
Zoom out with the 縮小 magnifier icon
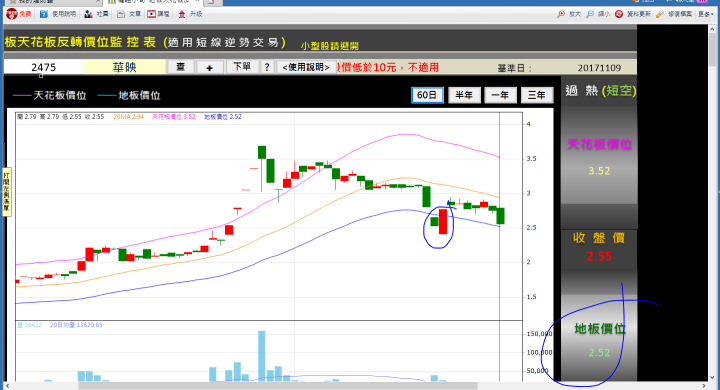(x=590, y=14)
